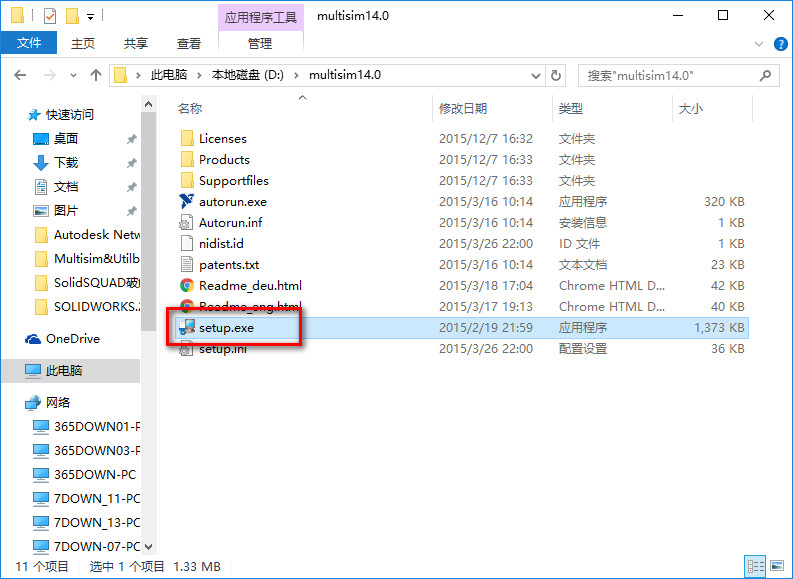Open the recent locations dropdown arrow
Screen dimensions: 793x579
click(73, 75)
